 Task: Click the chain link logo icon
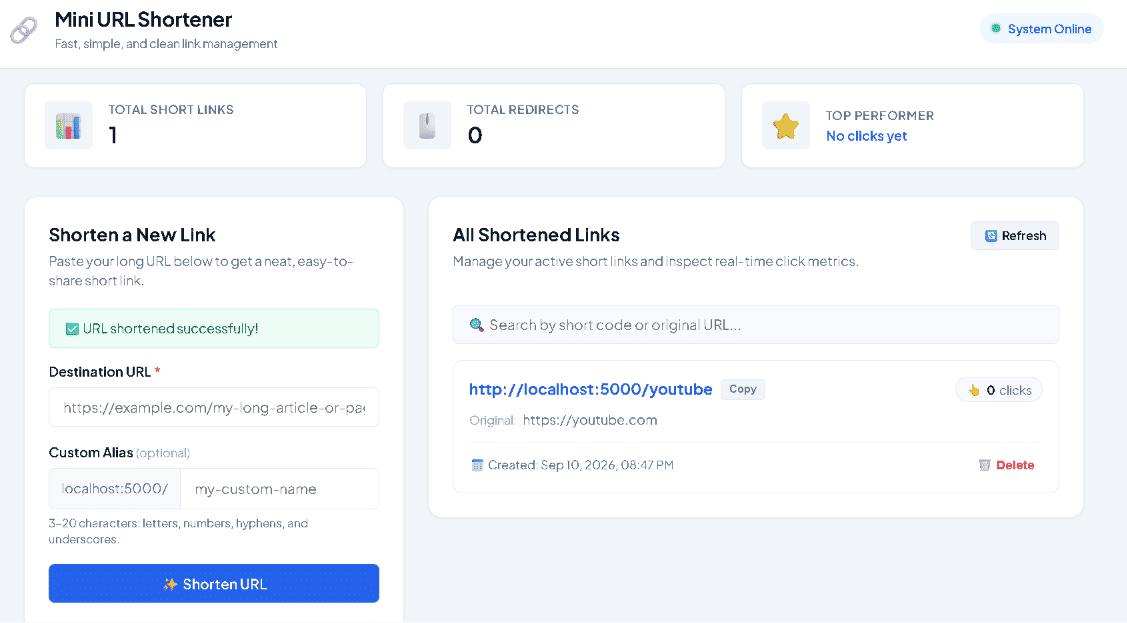(23, 30)
